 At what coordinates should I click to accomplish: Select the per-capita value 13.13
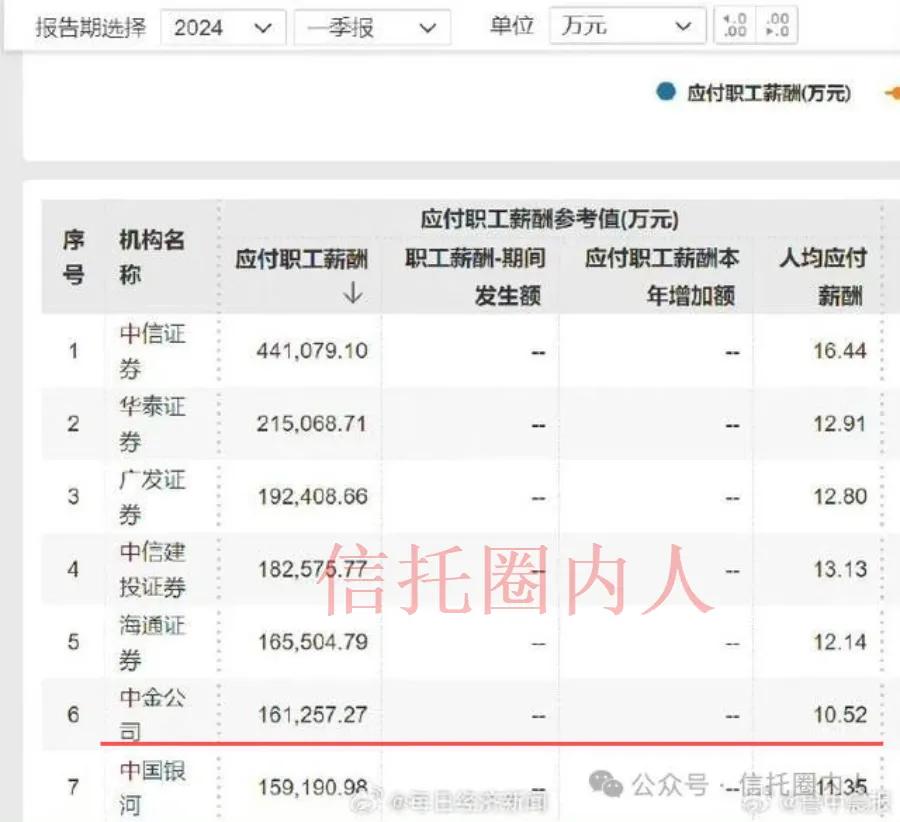(x=840, y=569)
